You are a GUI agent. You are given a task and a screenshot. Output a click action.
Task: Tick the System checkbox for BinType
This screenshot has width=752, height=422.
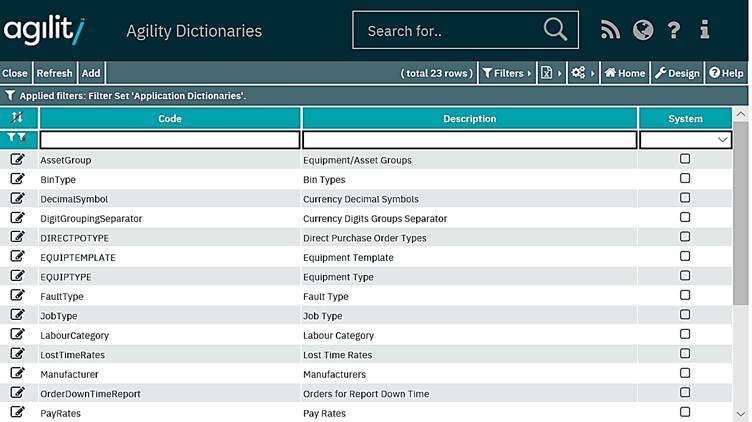685,178
